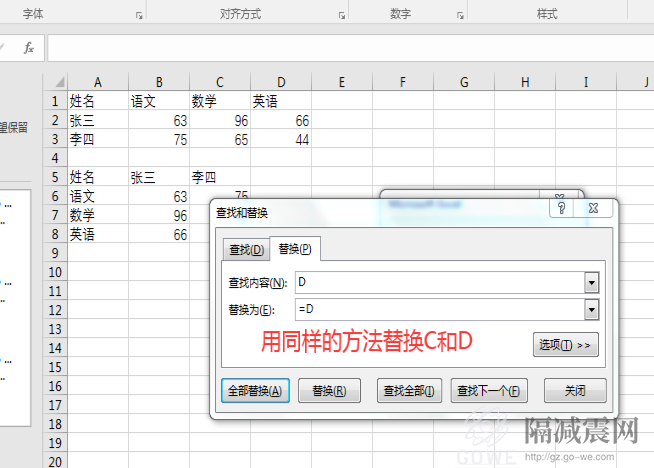Screen dimensions: 654x468
Task: Expand the 替换为 dropdown arrow
Action: point(591,309)
